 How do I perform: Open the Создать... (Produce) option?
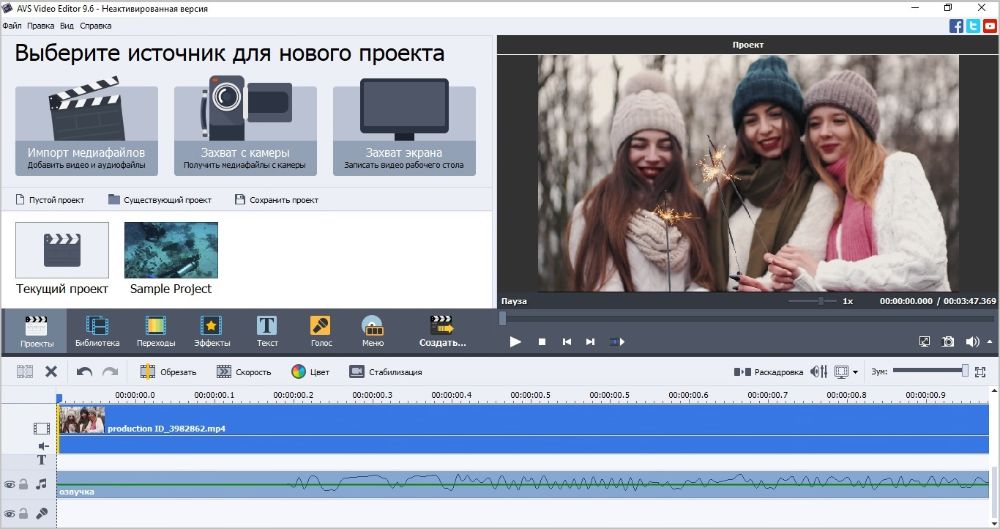coord(442,331)
